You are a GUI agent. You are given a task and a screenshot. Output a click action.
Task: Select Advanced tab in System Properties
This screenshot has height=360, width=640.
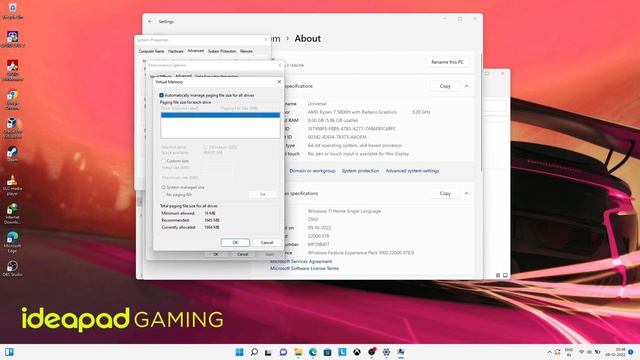point(196,51)
